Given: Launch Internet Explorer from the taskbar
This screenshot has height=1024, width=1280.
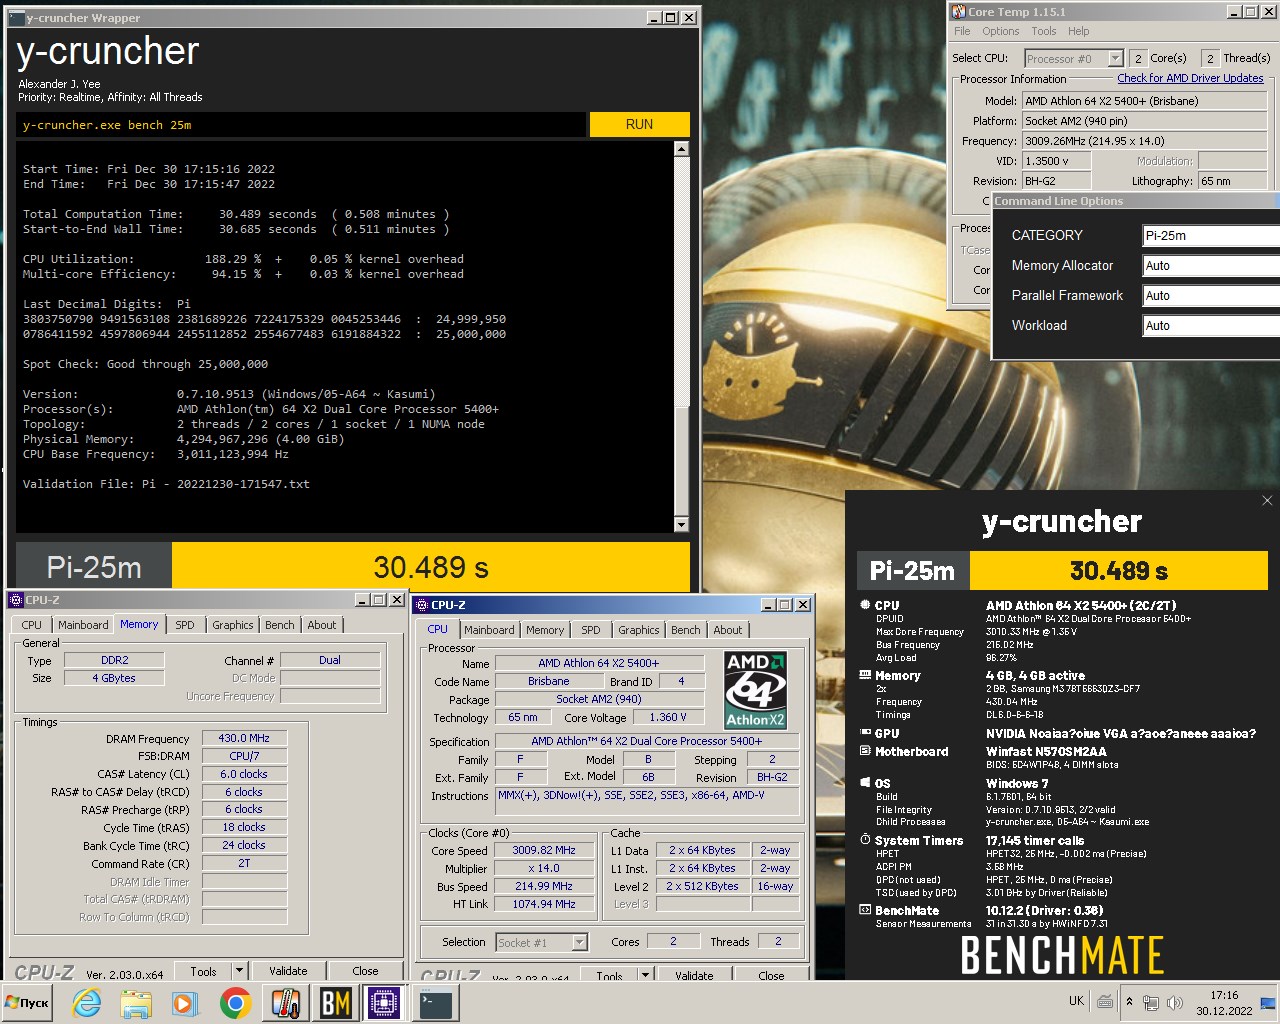Looking at the screenshot, I should (x=87, y=1003).
